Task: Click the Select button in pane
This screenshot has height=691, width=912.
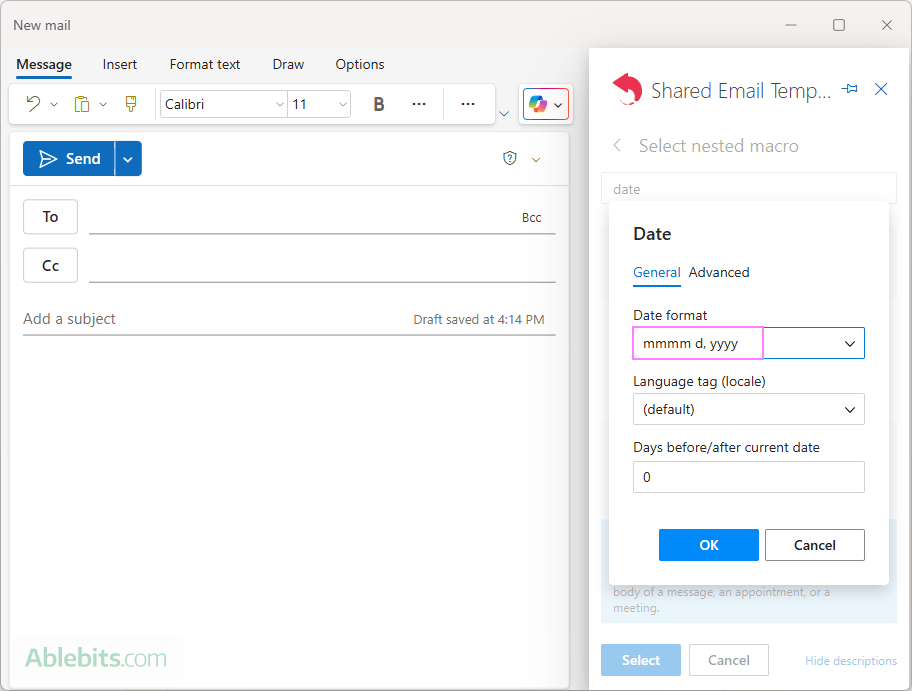Action: tap(641, 660)
